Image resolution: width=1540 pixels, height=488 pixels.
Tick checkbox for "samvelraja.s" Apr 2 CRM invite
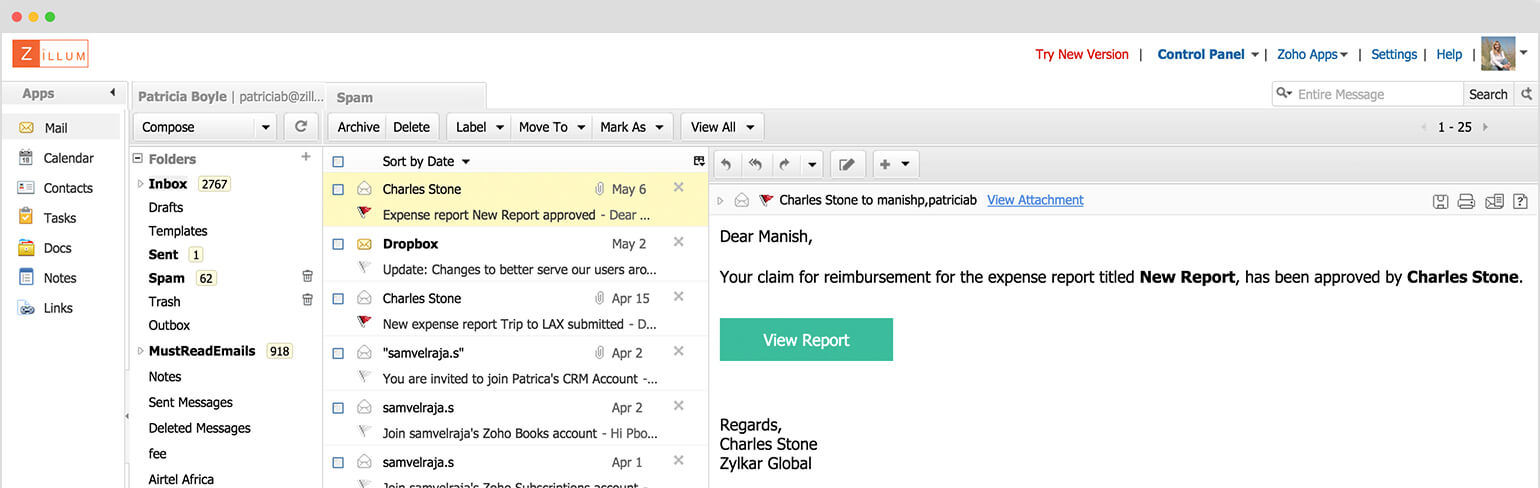(x=338, y=353)
